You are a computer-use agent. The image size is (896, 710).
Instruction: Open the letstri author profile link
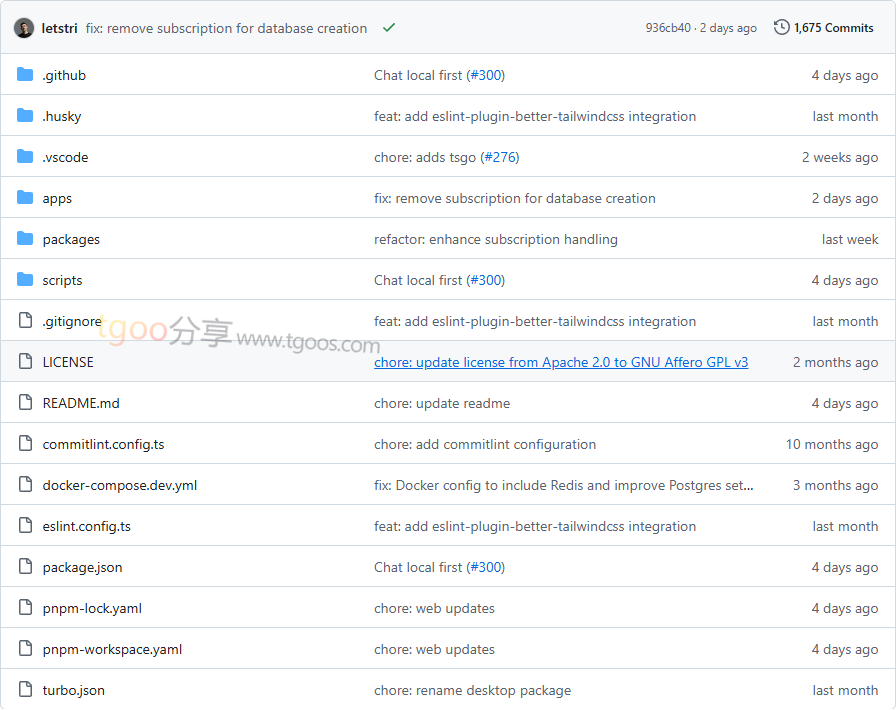pyautogui.click(x=59, y=28)
